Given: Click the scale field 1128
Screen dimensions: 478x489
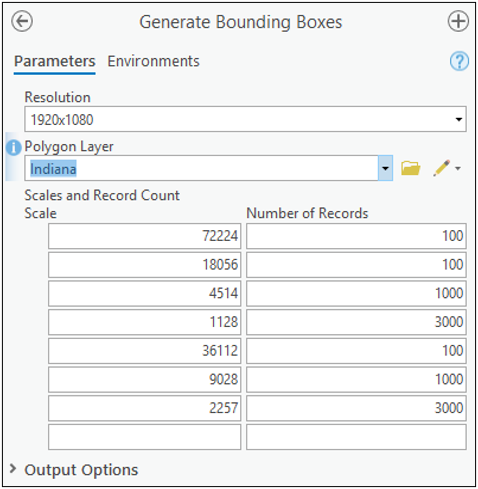Looking at the screenshot, I should click(x=144, y=322).
